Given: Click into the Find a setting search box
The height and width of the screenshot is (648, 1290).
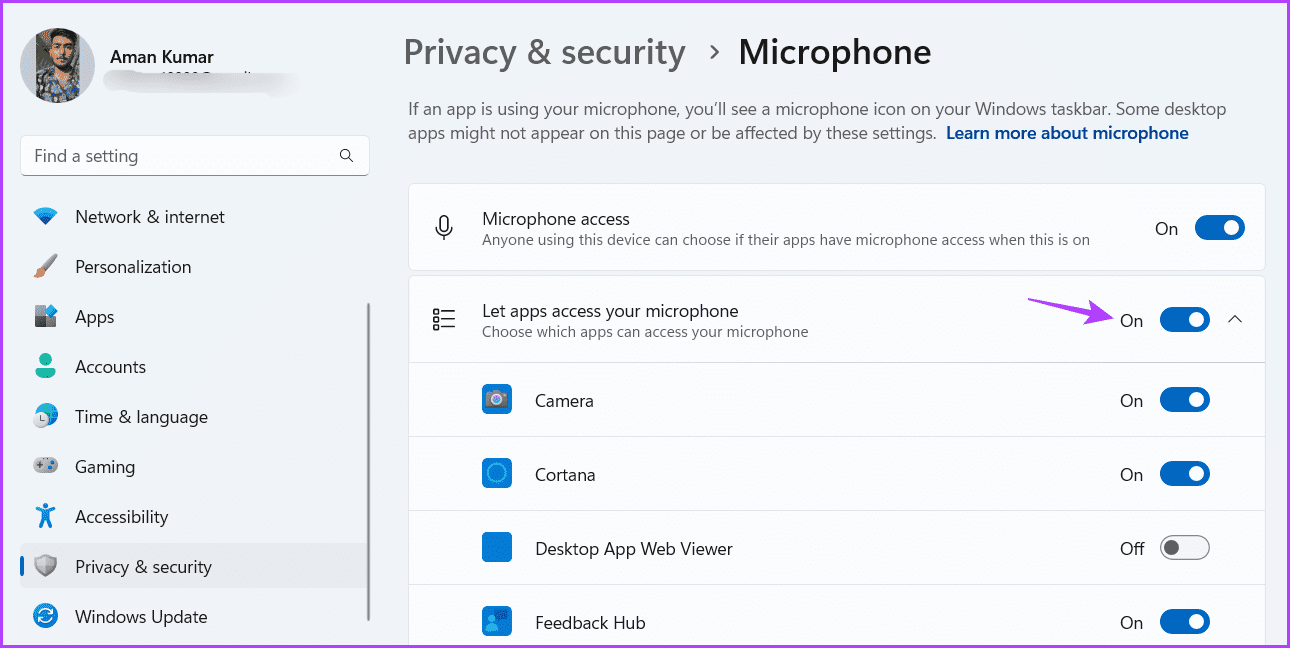Looking at the screenshot, I should click(x=195, y=156).
